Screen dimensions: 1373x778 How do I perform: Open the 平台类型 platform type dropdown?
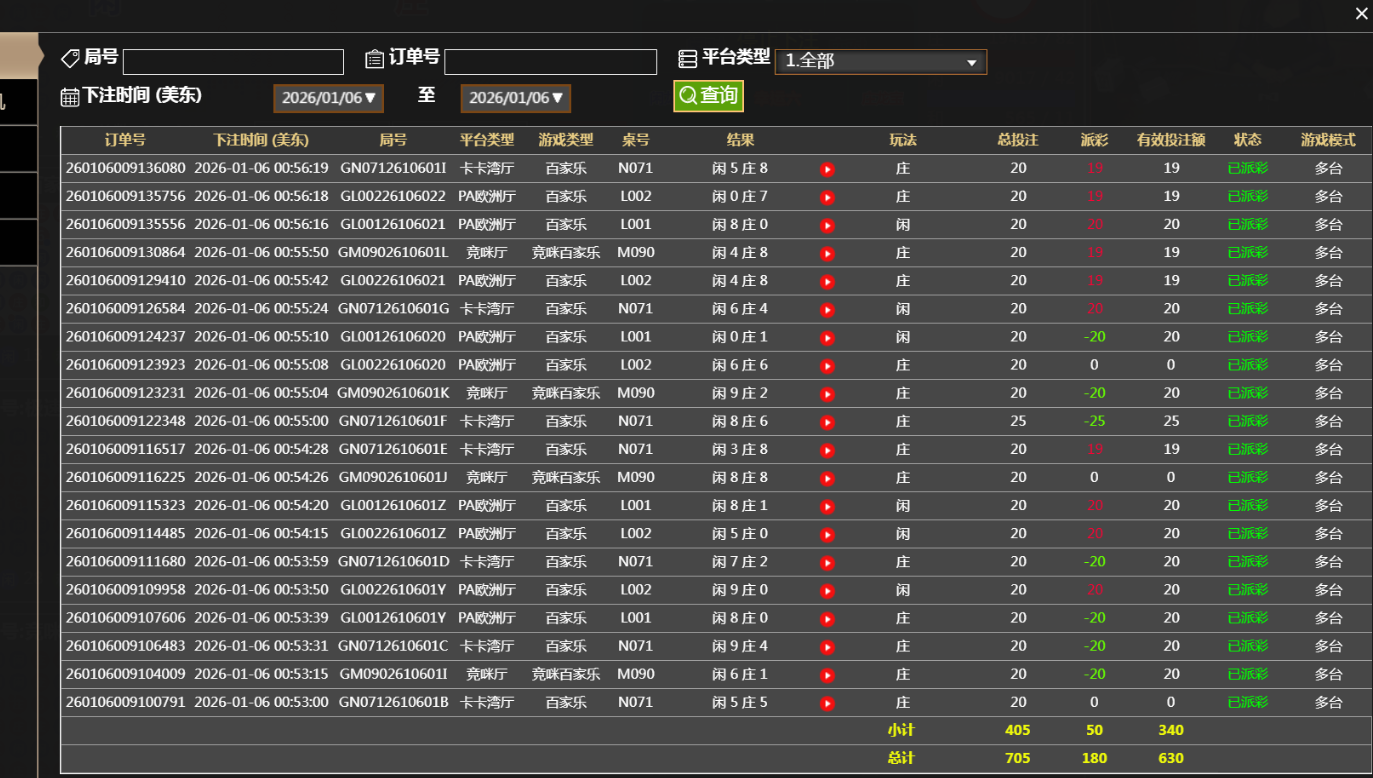[x=880, y=62]
